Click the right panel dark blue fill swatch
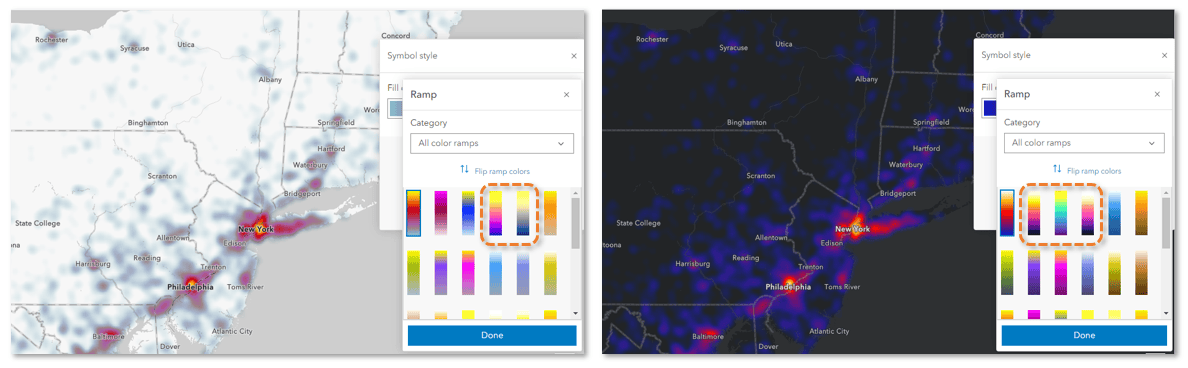Image resolution: width=1188 pixels, height=368 pixels. pyautogui.click(x=989, y=109)
